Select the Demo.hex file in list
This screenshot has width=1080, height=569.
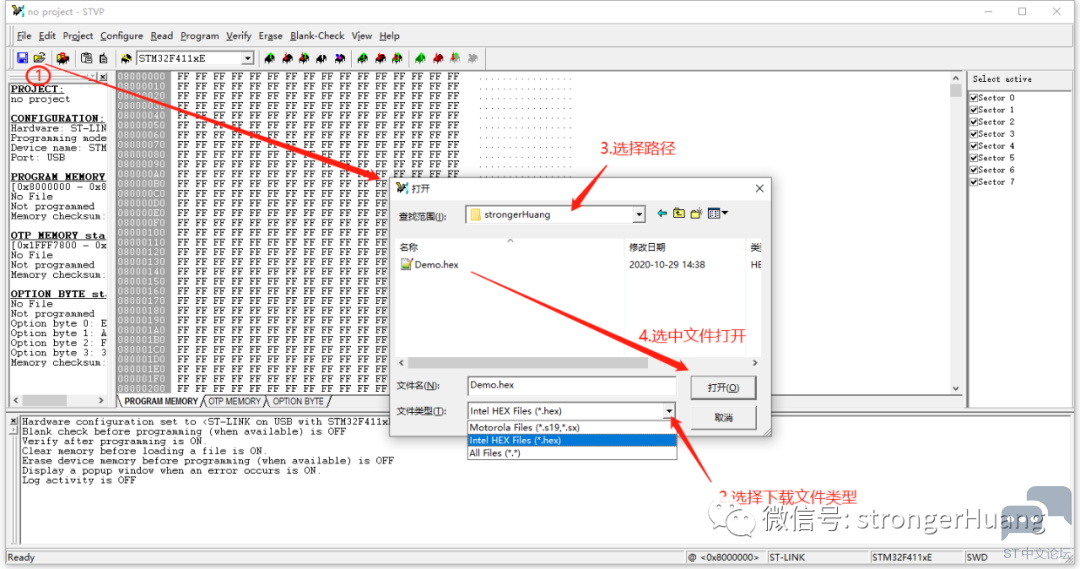[x=435, y=265]
